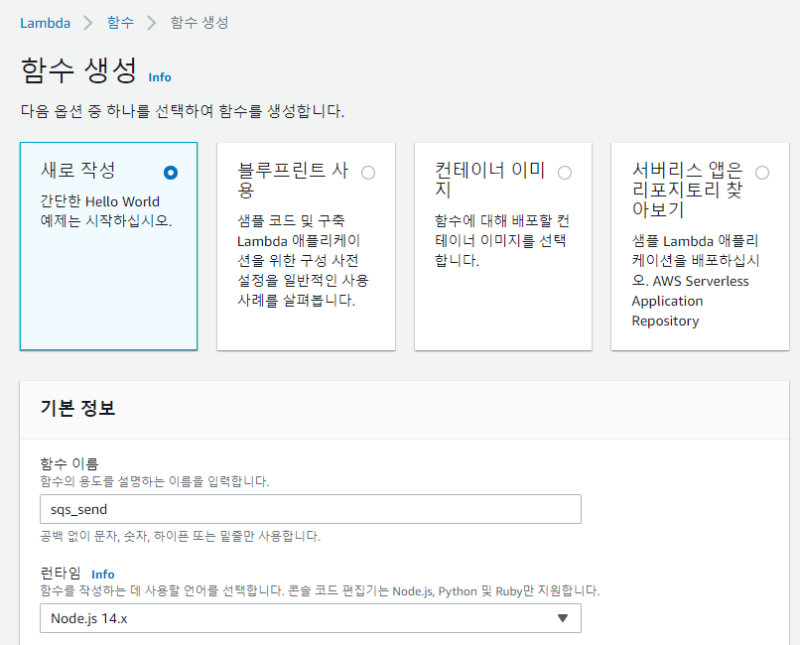Select the 컨테이너 이미지 radio button
This screenshot has height=645, width=800.
(565, 172)
